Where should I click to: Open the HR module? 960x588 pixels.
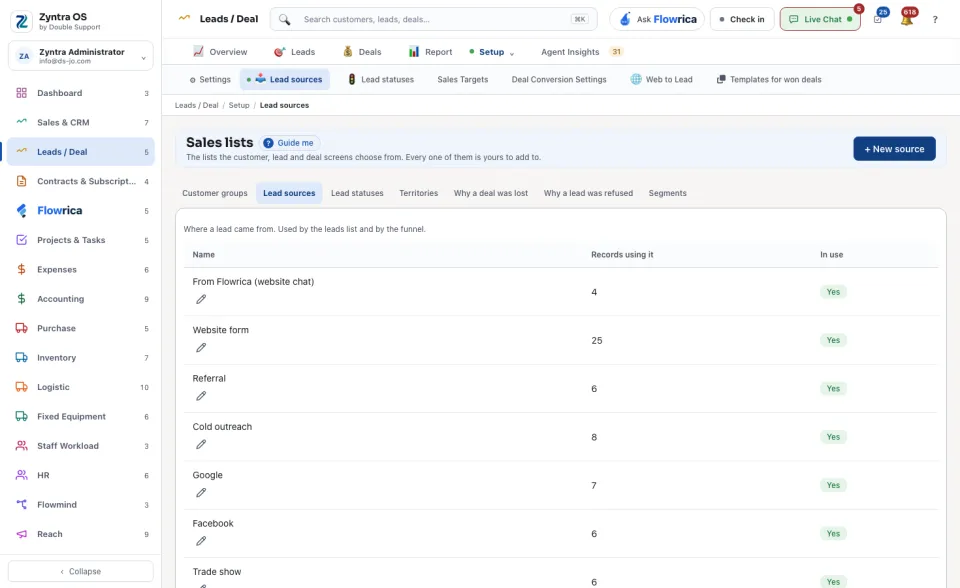(x=81, y=475)
